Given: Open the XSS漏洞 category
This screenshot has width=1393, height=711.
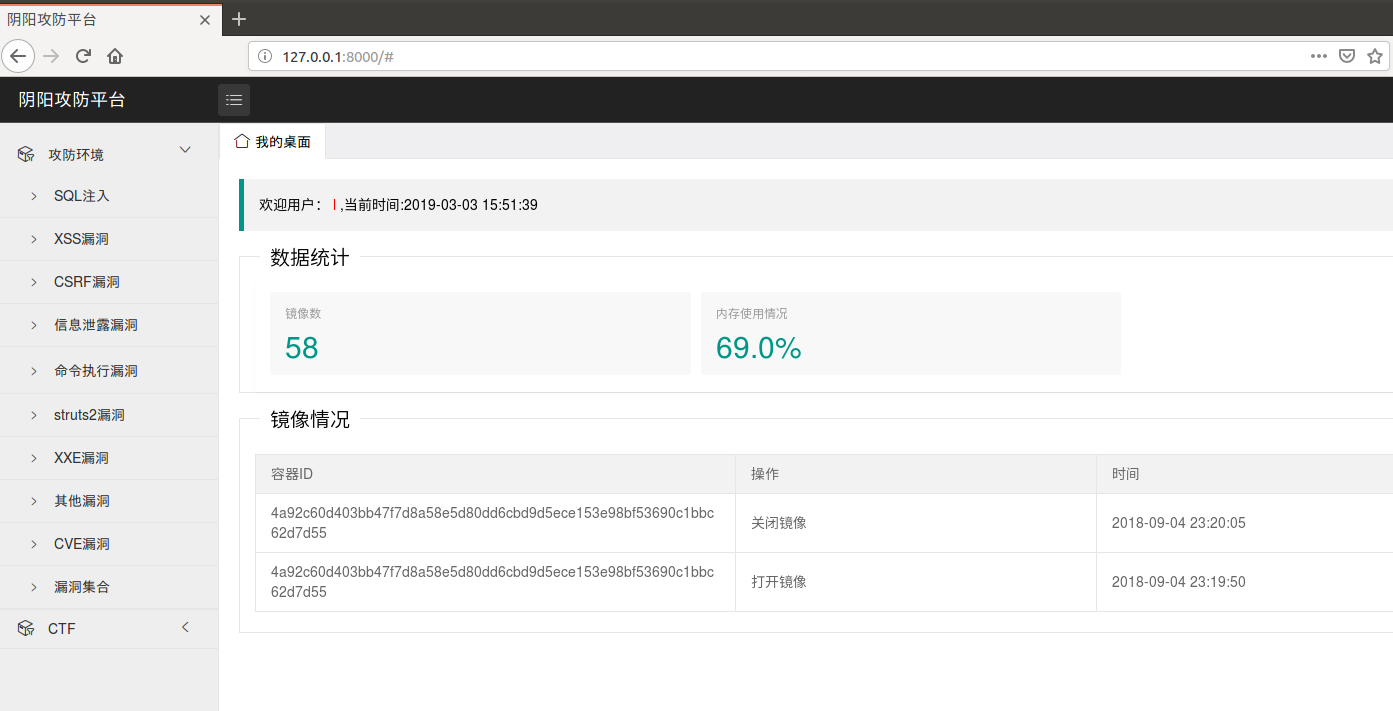Looking at the screenshot, I should (x=81, y=239).
